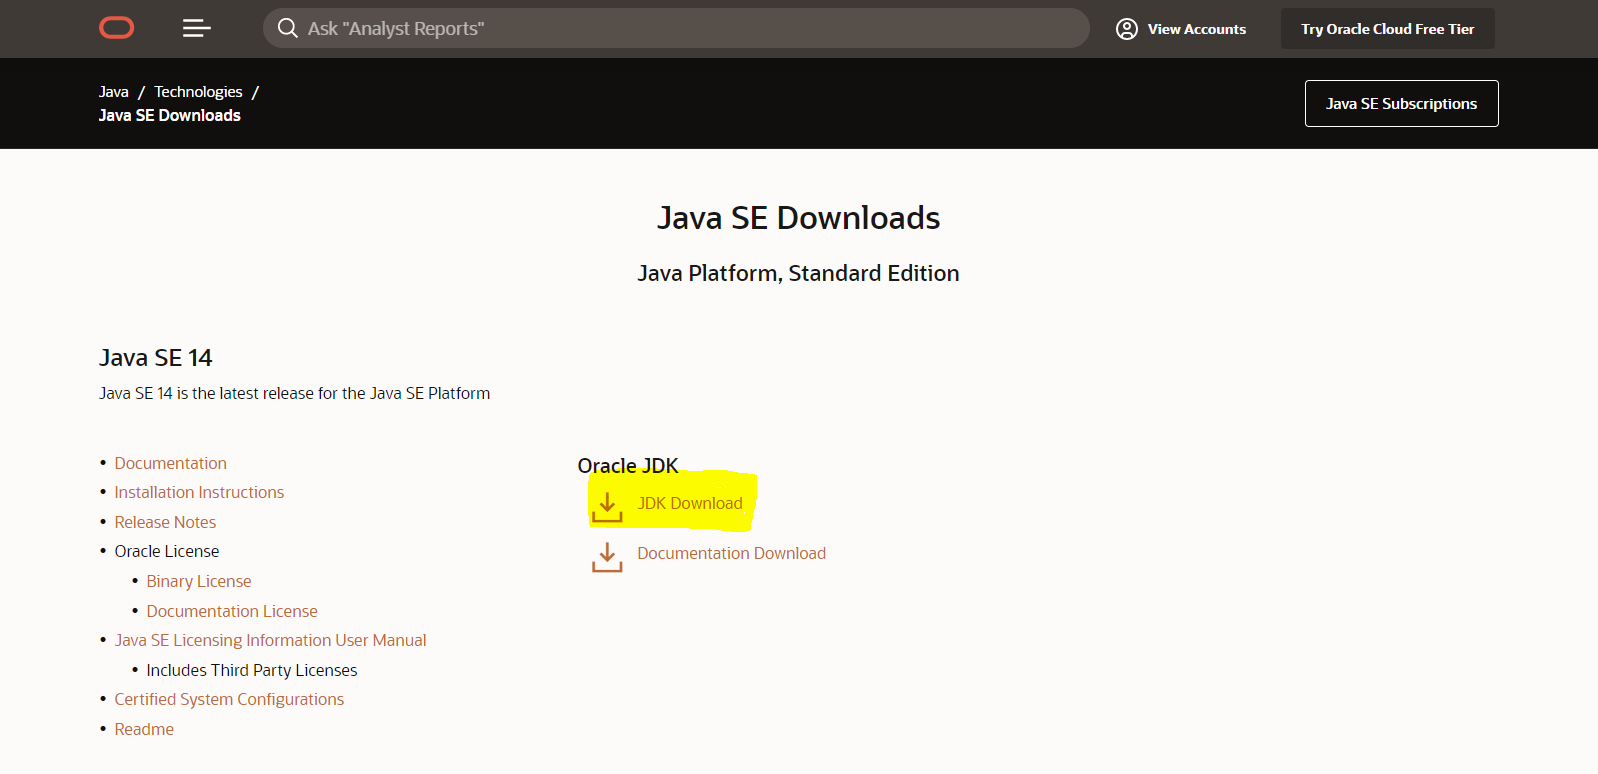Click Java Platform, Standard Edition subtitle
This screenshot has width=1598, height=774.
point(798,273)
